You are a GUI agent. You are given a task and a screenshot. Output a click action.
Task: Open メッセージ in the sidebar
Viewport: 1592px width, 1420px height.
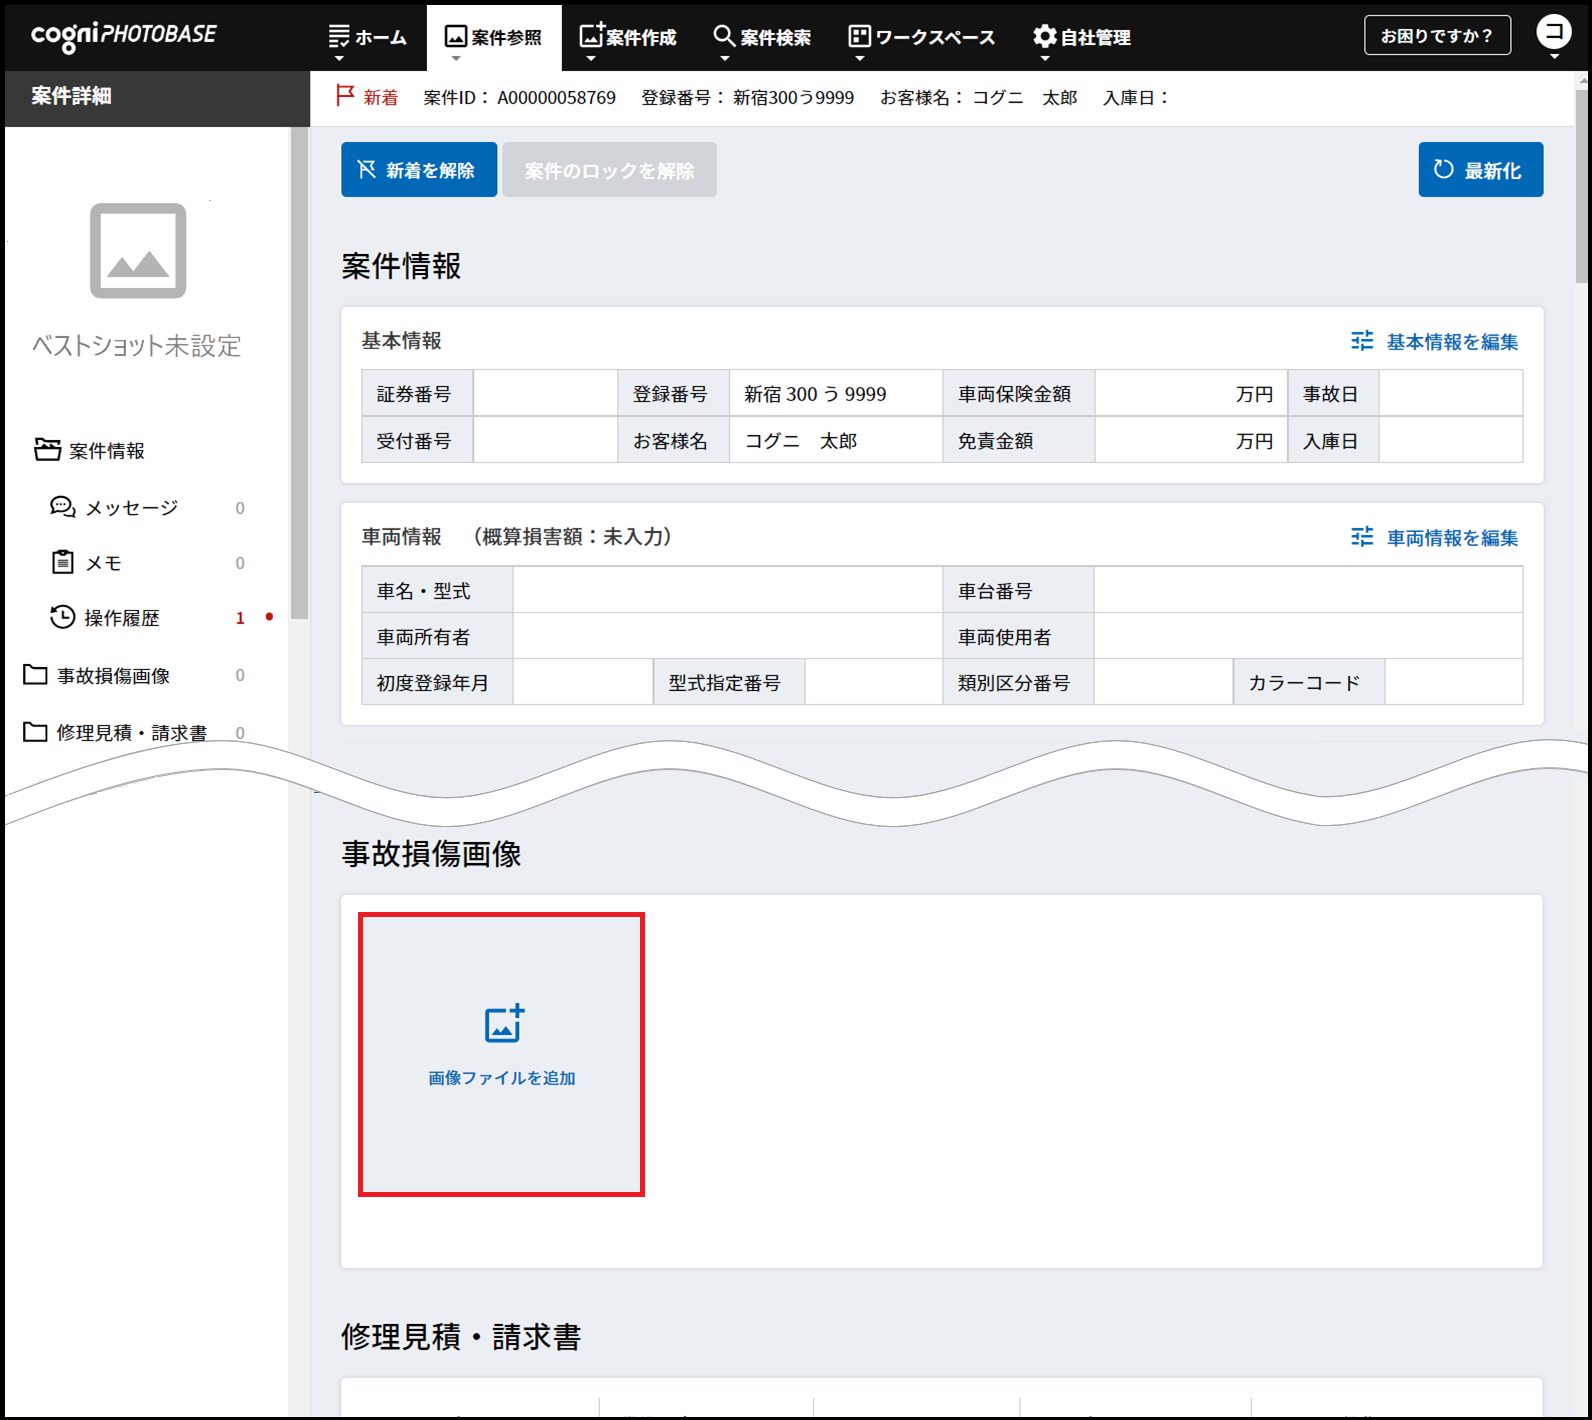(x=115, y=508)
